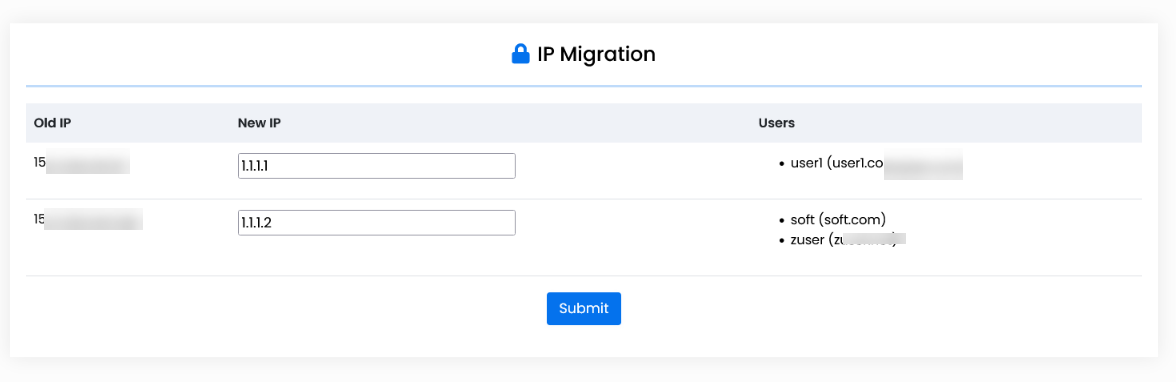The image size is (1176, 382).
Task: Select the 'soft (soft.com)' user entry
Action: coord(838,220)
